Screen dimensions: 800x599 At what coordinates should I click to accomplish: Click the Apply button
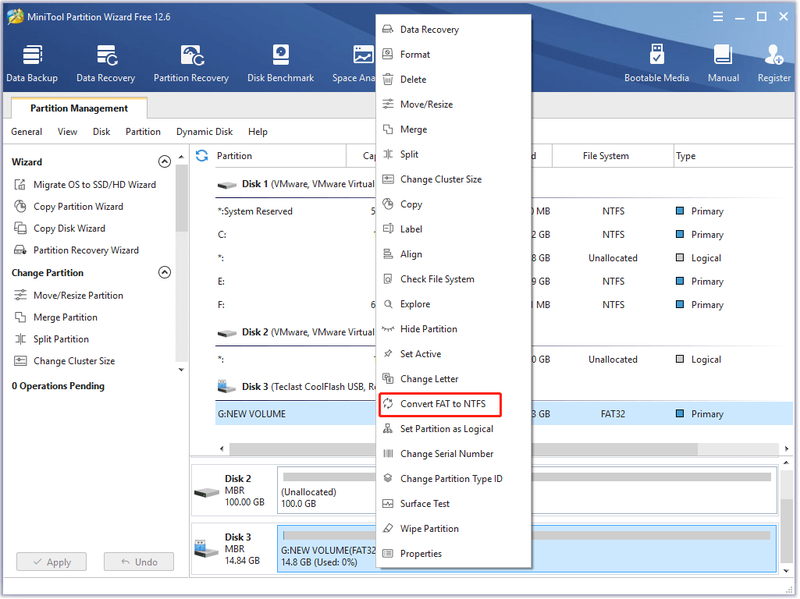point(52,562)
